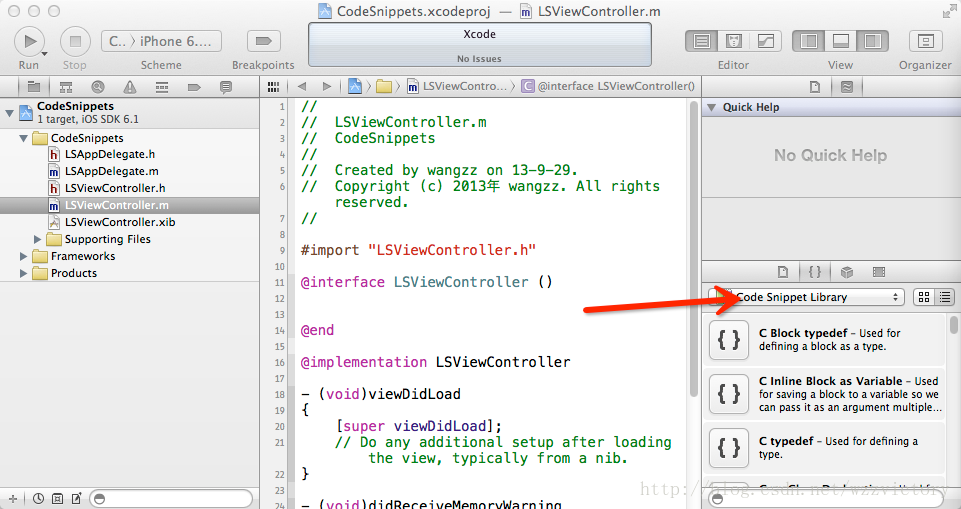Open the Scheme selector showing iPhone 6
Viewport: 961px width, 509px height.
point(161,41)
